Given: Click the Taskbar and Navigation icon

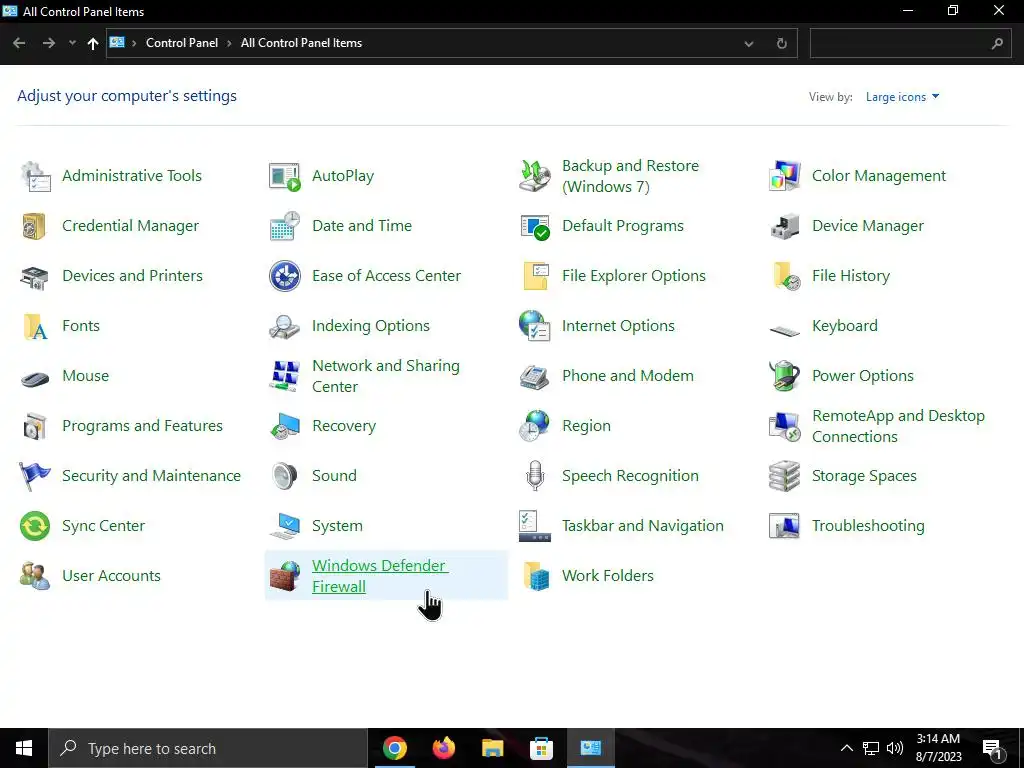Looking at the screenshot, I should (535, 526).
